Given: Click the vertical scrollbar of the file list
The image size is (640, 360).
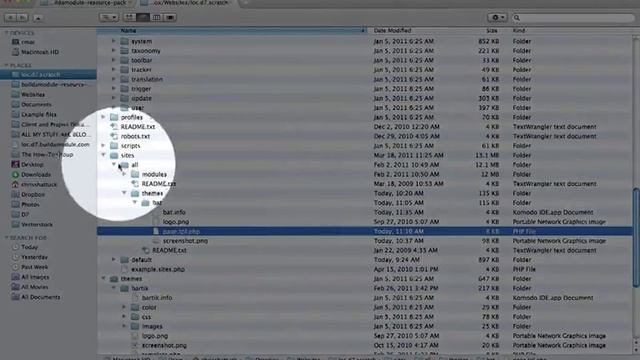Looking at the screenshot, I should [x=636, y=237].
